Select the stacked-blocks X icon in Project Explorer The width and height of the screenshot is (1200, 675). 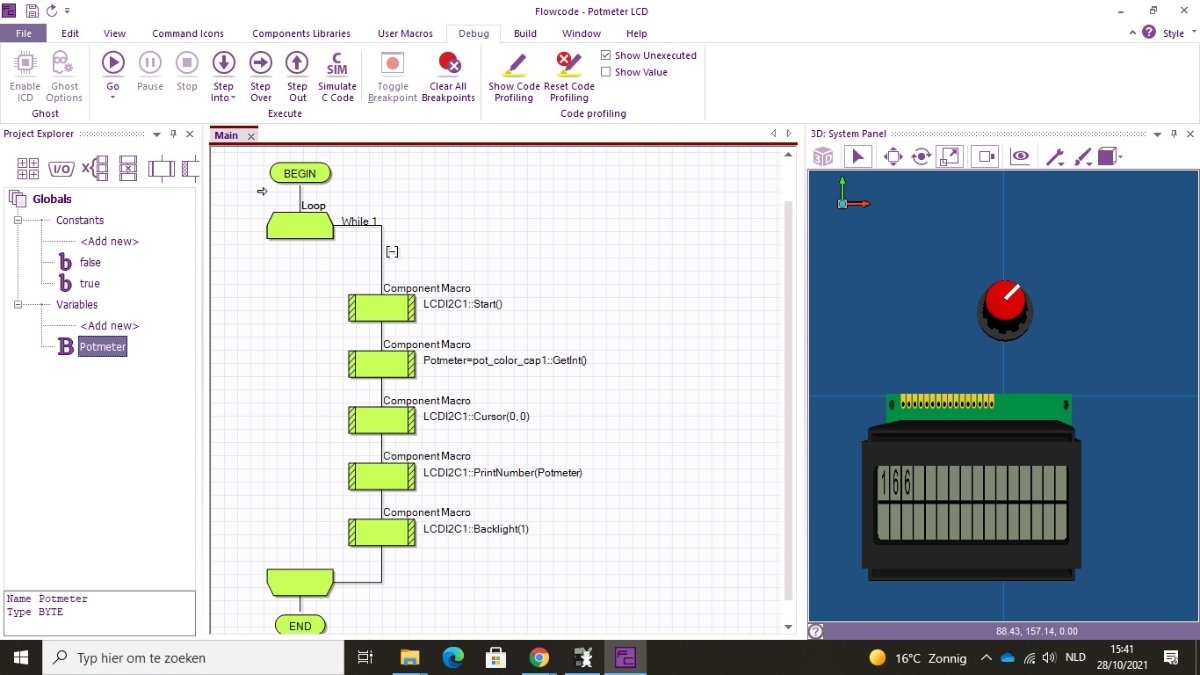pyautogui.click(x=128, y=168)
